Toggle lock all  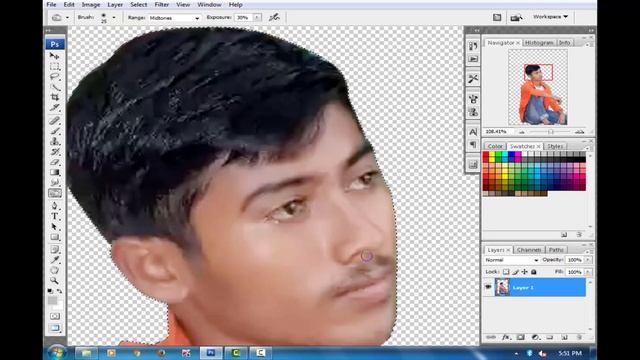tap(533, 272)
